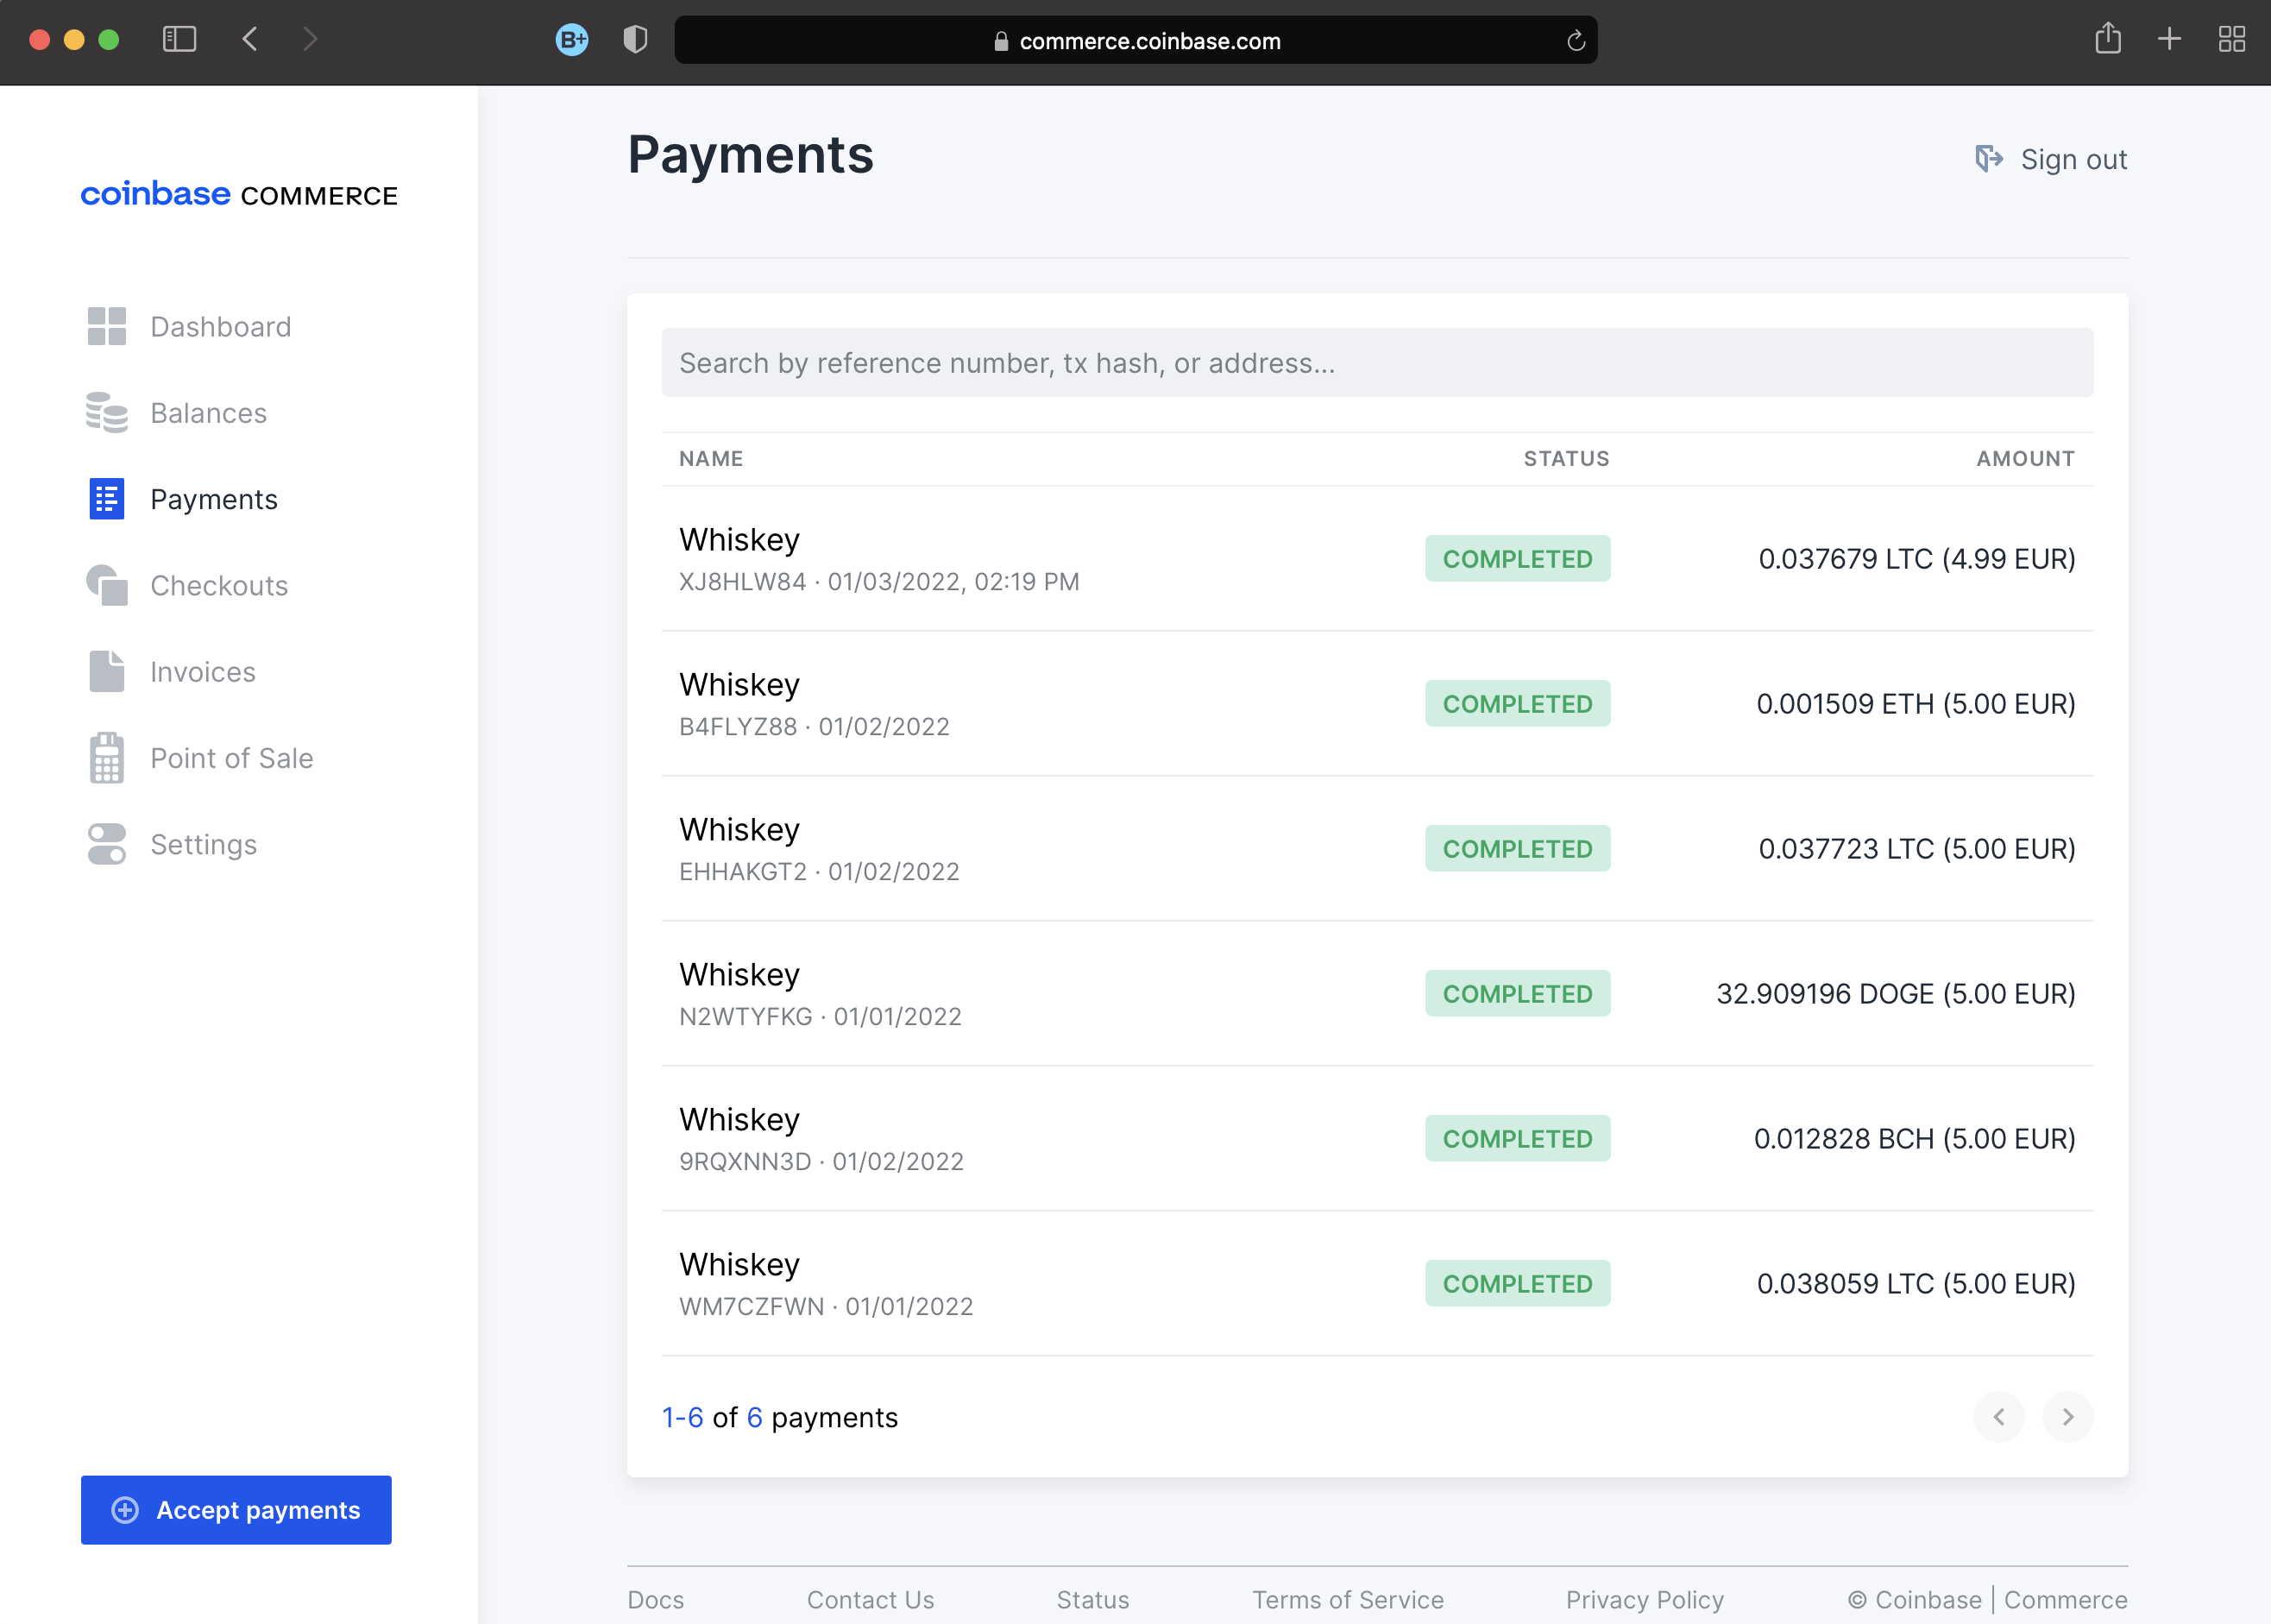Click the Invoices document icon
Screen dimensions: 2271x1624
pyautogui.click(x=105, y=671)
